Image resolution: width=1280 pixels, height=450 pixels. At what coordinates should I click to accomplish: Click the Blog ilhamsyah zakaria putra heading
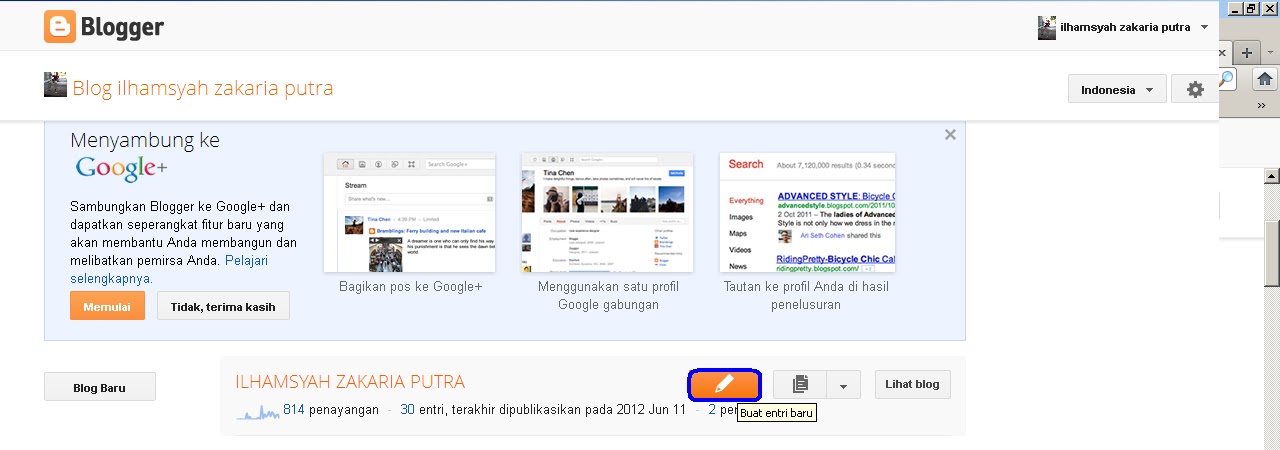tap(203, 88)
